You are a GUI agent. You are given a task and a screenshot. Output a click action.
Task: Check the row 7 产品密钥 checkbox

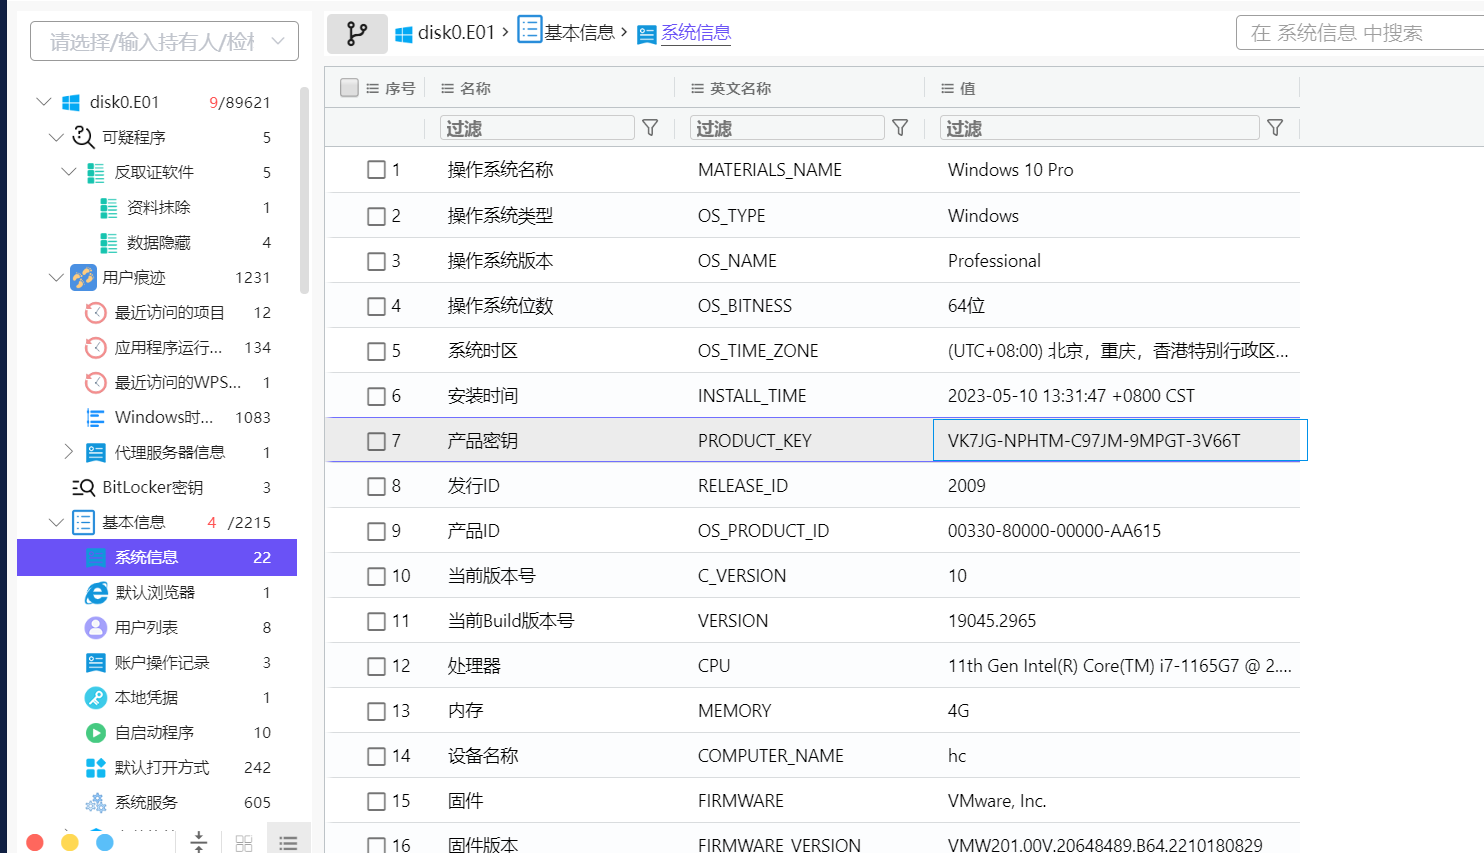[376, 441]
